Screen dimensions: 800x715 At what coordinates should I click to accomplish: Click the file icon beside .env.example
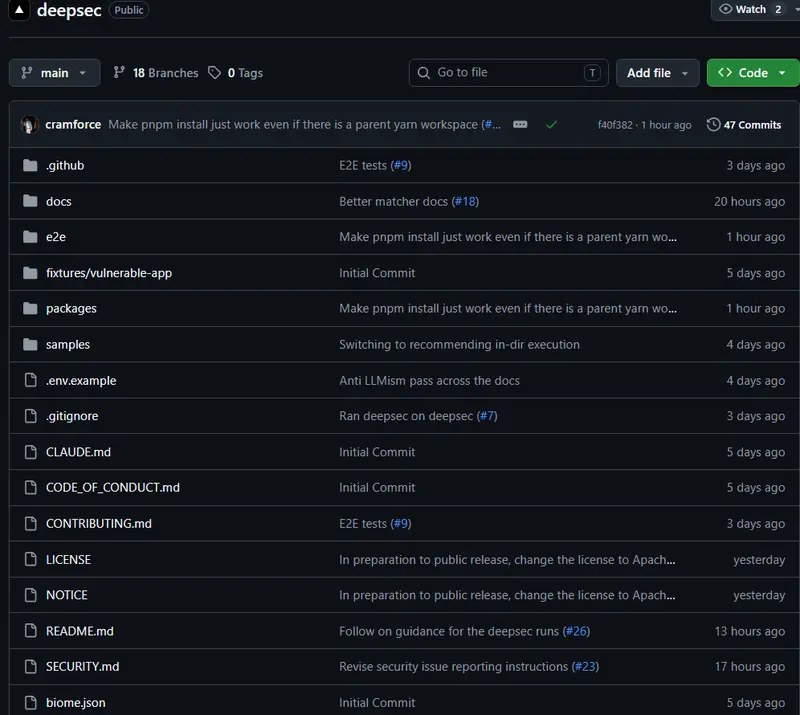coord(31,380)
